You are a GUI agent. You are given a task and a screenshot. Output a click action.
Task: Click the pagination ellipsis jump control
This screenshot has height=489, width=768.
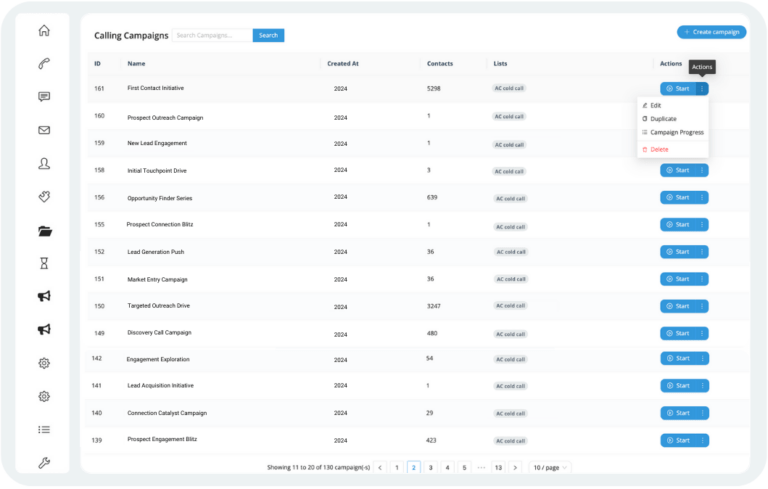481,467
